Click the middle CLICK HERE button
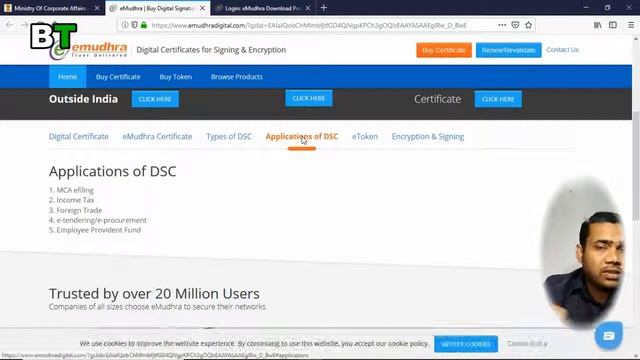This screenshot has height=360, width=640. pyautogui.click(x=309, y=98)
